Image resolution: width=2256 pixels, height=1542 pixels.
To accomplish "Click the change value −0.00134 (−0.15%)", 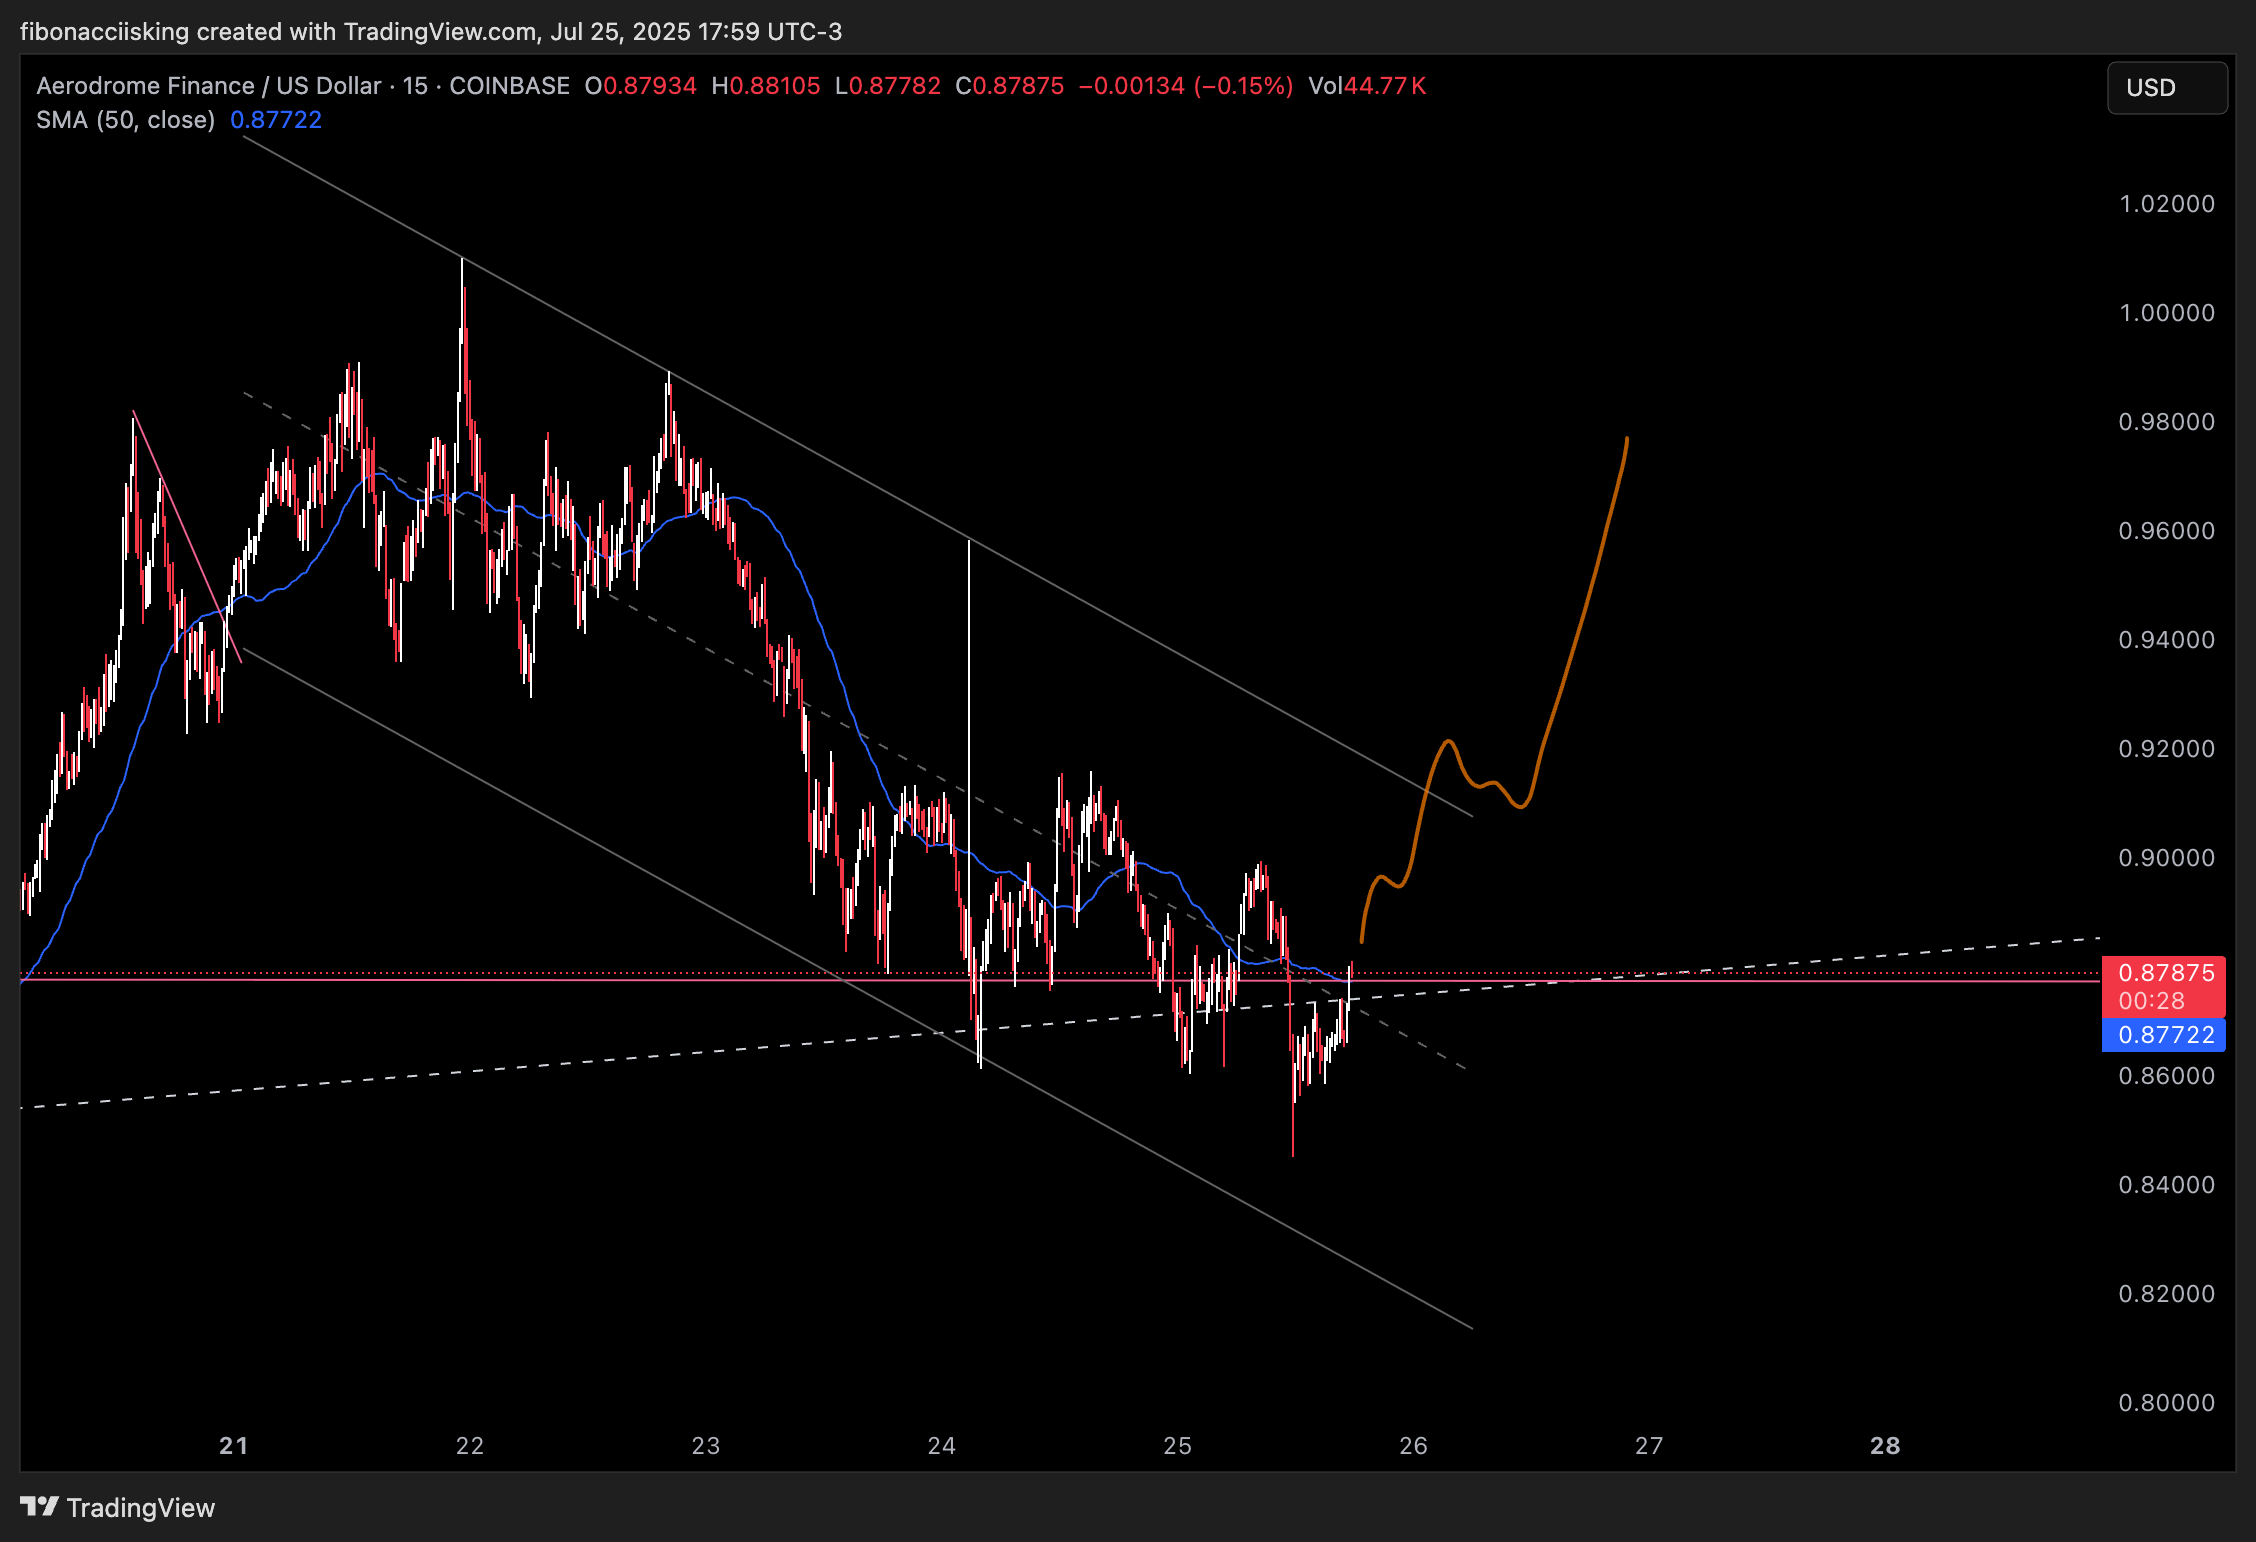I will (x=1186, y=86).
